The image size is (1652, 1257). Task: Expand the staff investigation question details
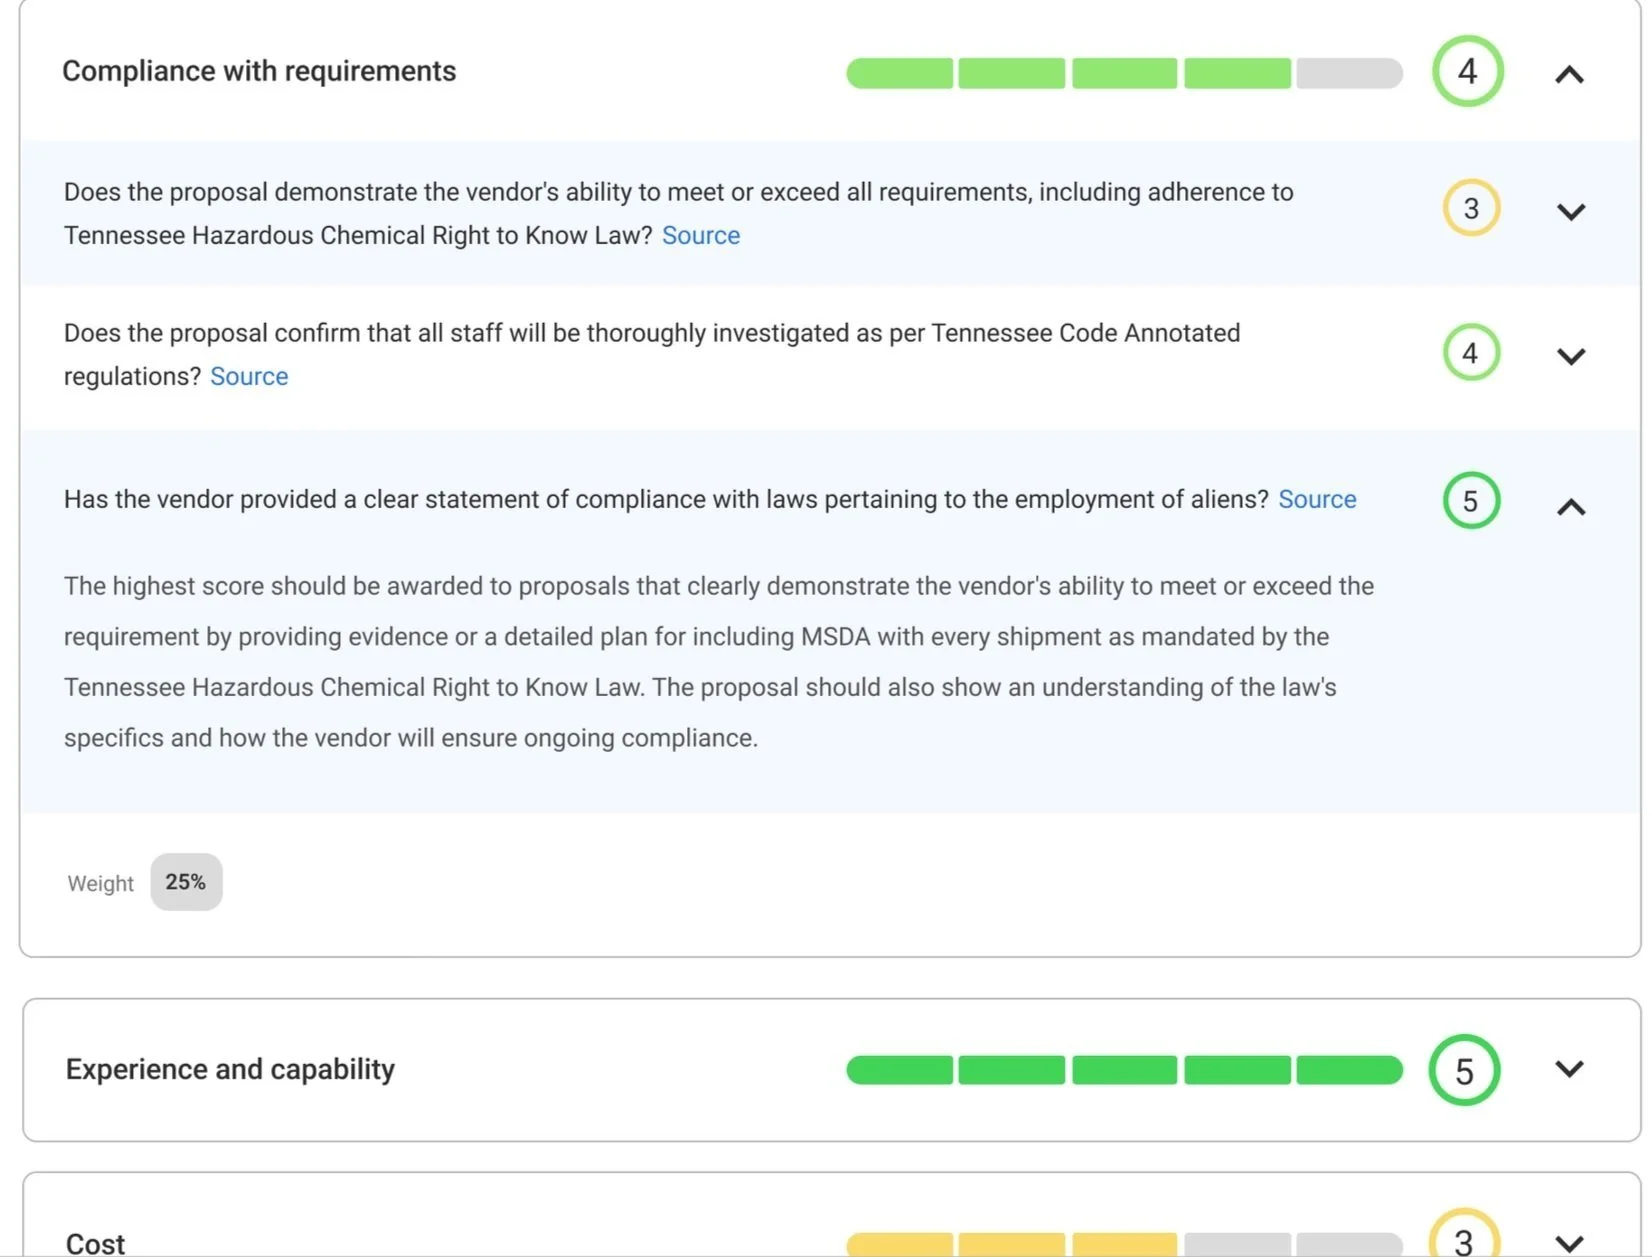pyautogui.click(x=1571, y=356)
